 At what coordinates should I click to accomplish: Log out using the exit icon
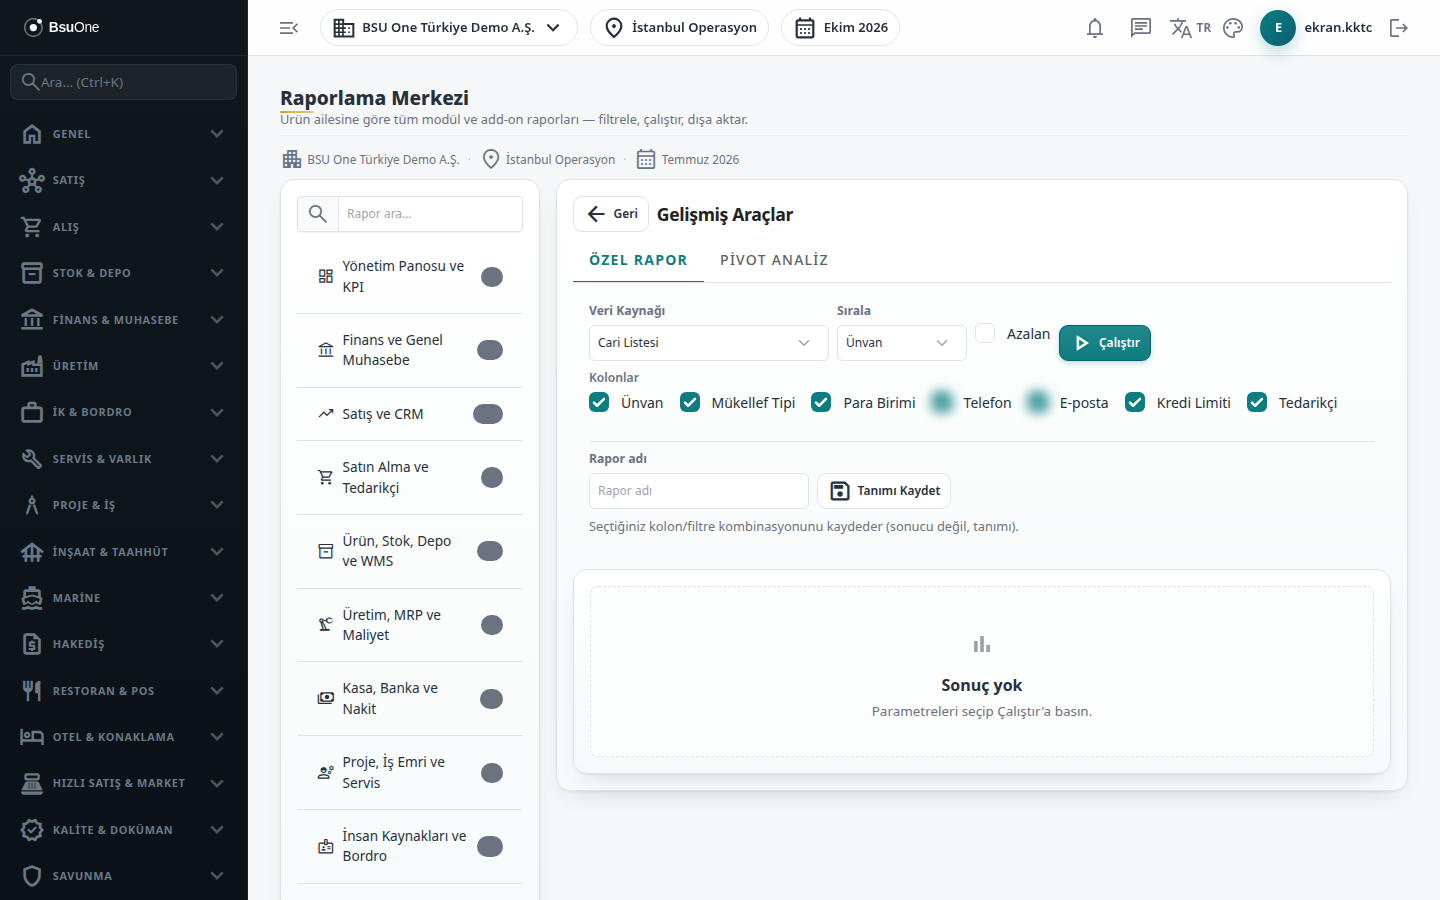pyautogui.click(x=1399, y=28)
